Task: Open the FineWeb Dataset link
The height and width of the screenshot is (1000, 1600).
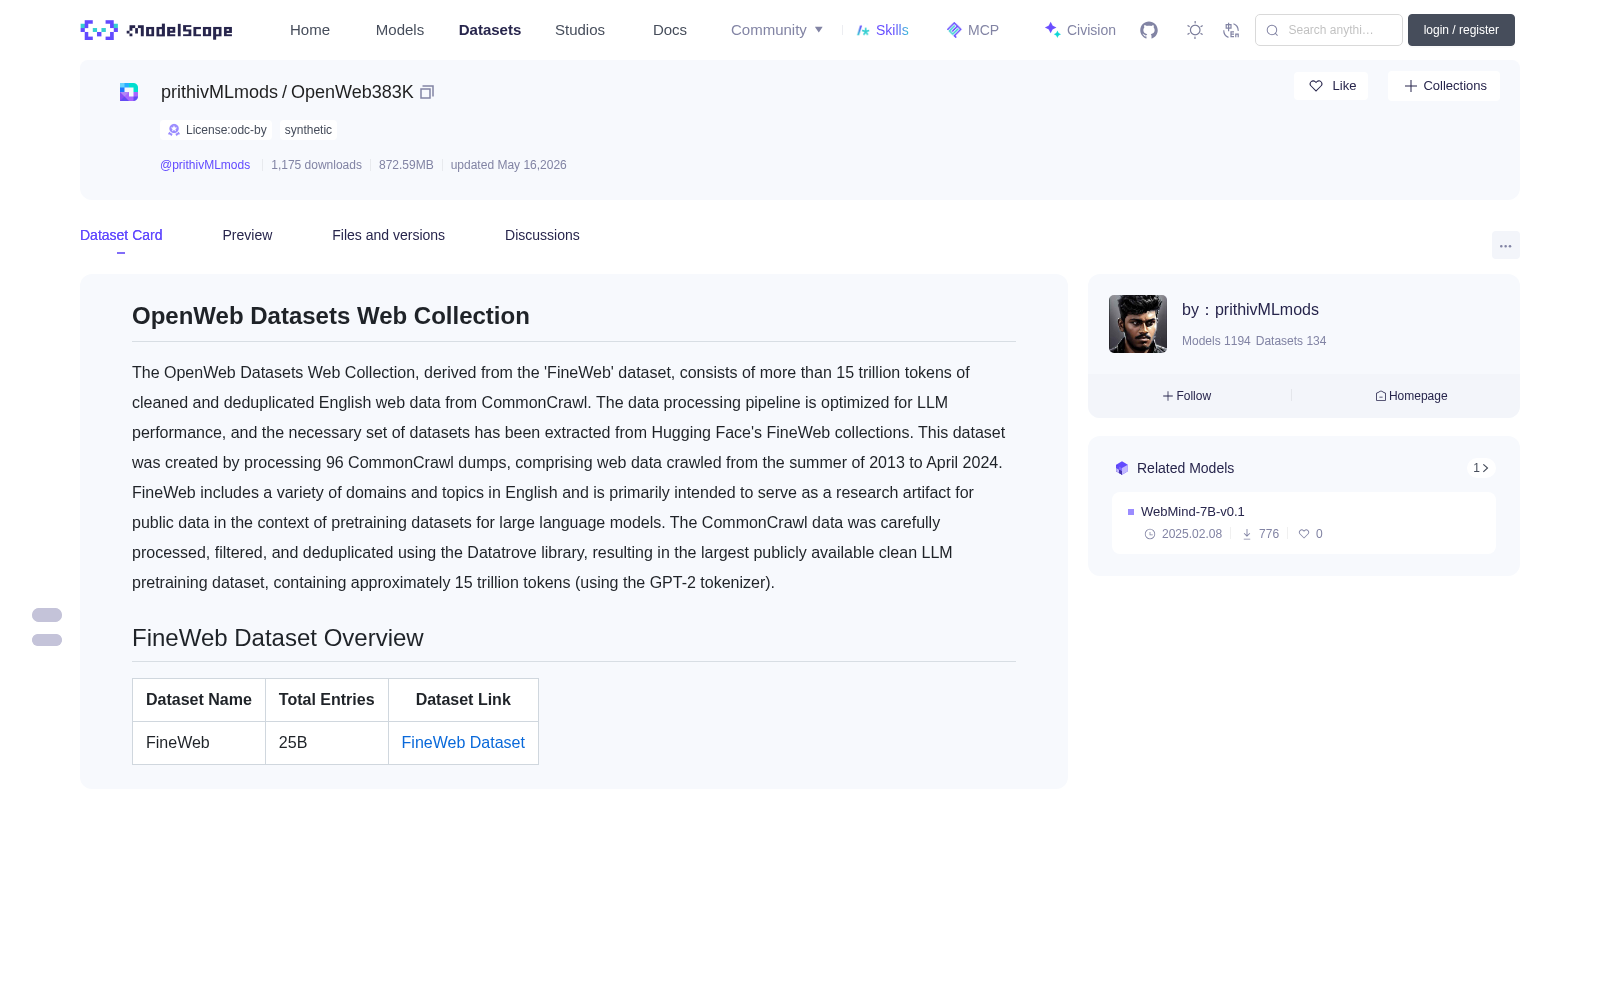Action: (463, 743)
